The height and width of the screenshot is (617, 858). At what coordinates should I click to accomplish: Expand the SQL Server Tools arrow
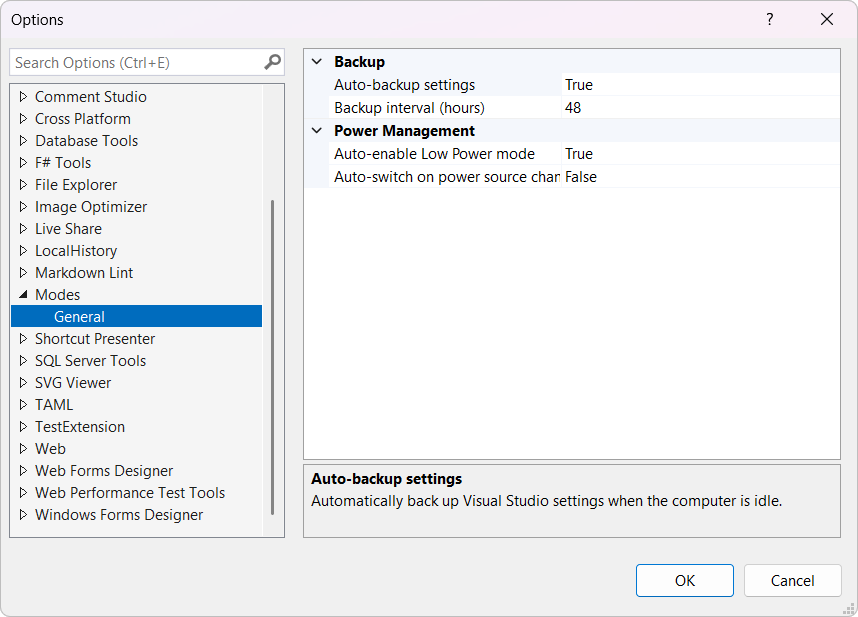click(23, 361)
